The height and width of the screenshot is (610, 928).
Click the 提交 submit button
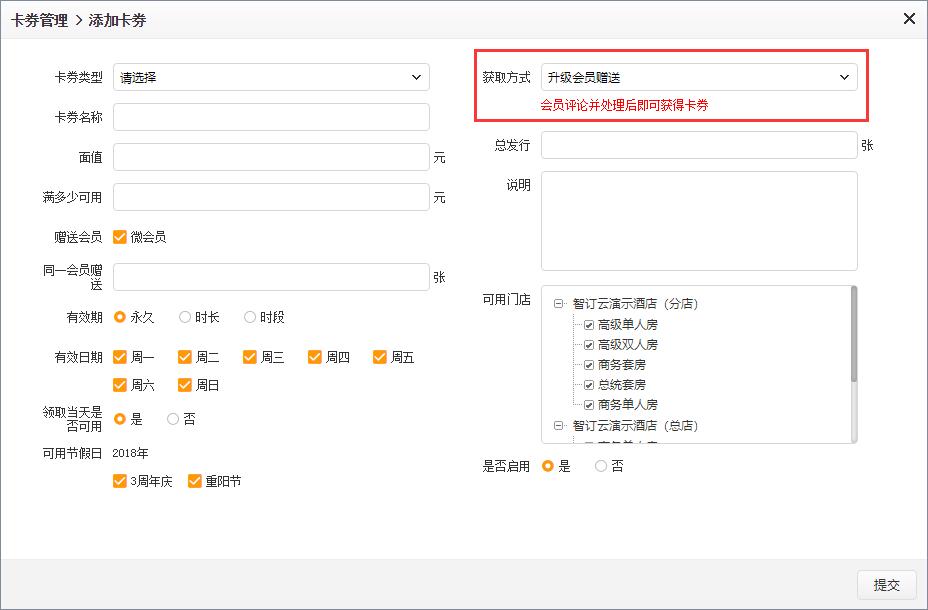pos(886,585)
